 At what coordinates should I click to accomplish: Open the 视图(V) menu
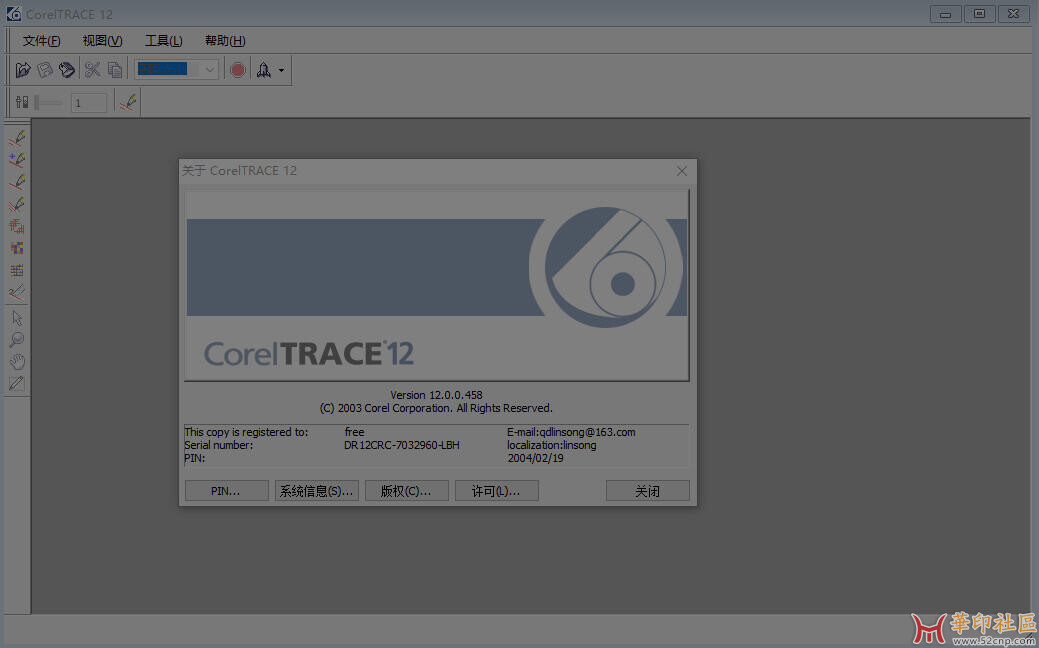[x=103, y=41]
